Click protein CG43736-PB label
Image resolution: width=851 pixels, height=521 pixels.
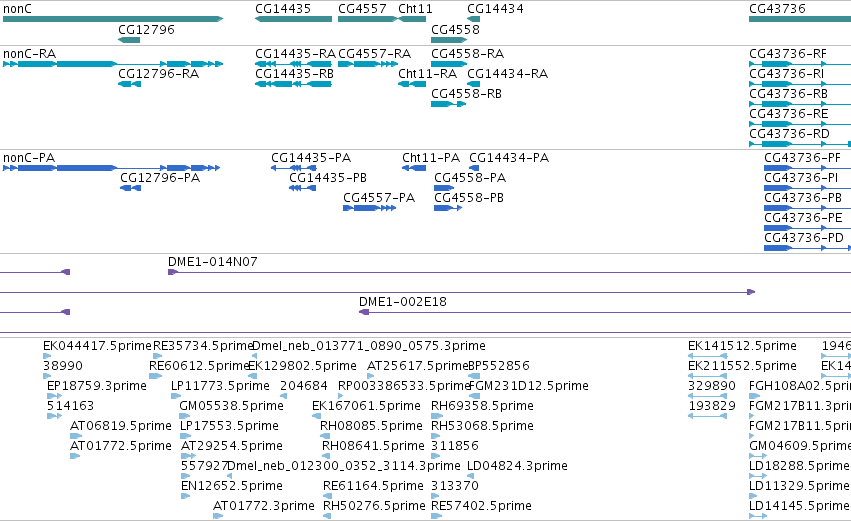pos(803,198)
